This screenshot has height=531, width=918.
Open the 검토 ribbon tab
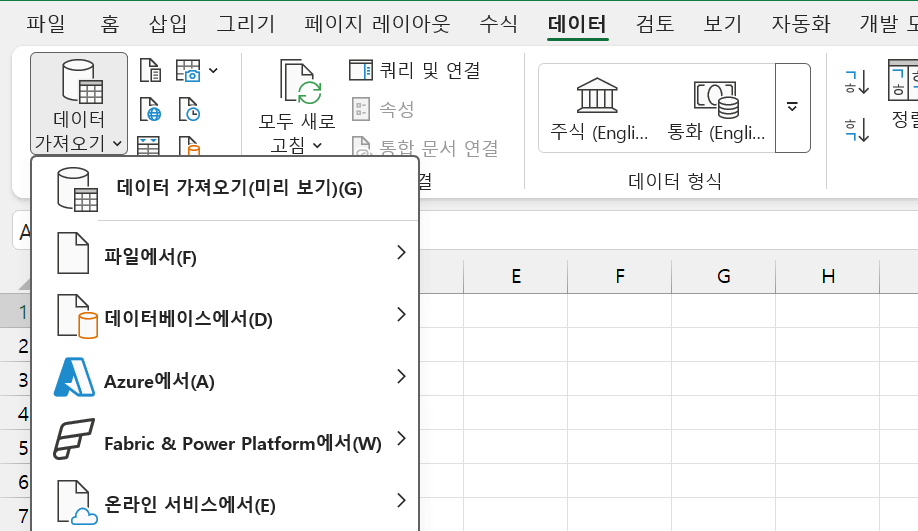tap(655, 23)
